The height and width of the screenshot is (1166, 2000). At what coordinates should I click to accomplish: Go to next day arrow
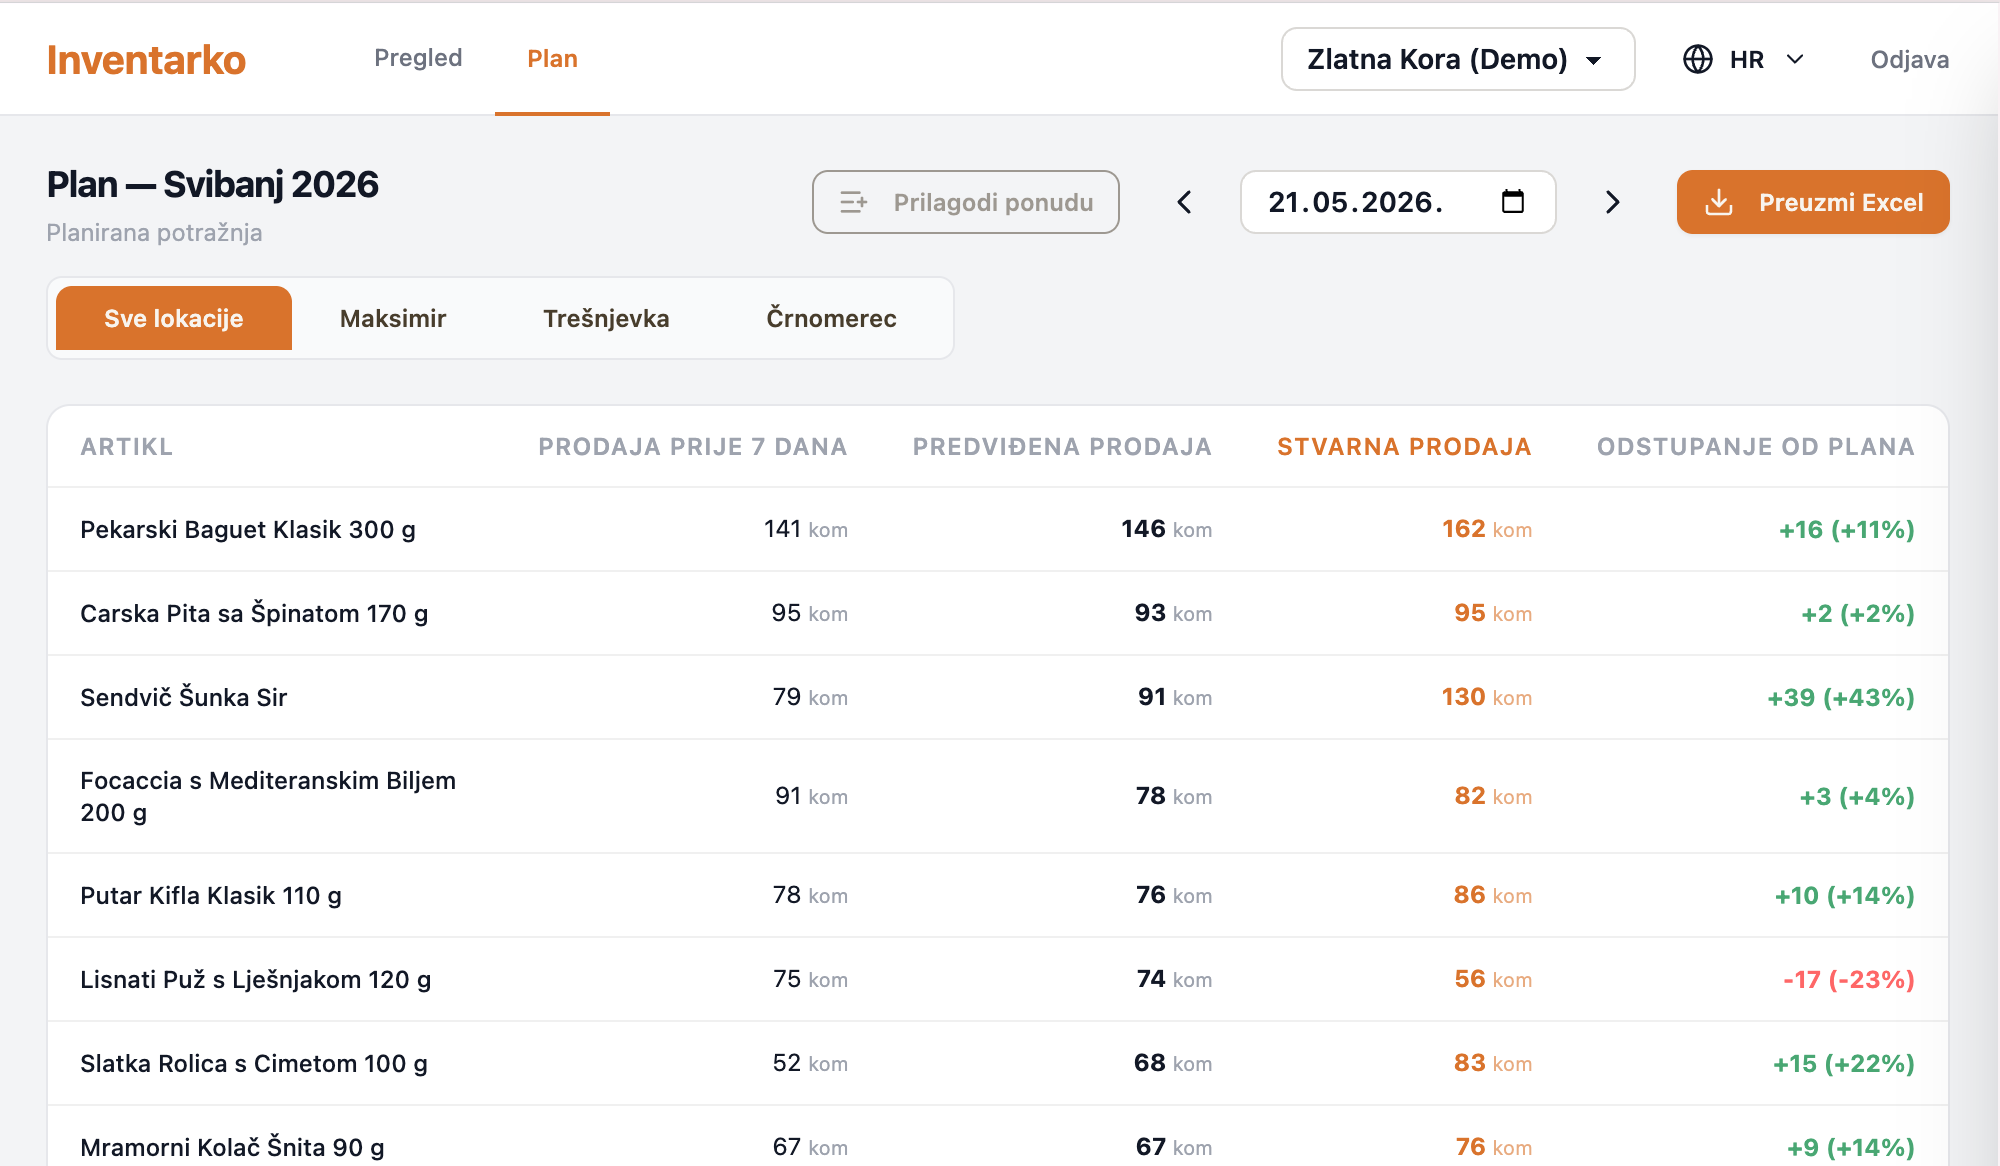[1612, 202]
